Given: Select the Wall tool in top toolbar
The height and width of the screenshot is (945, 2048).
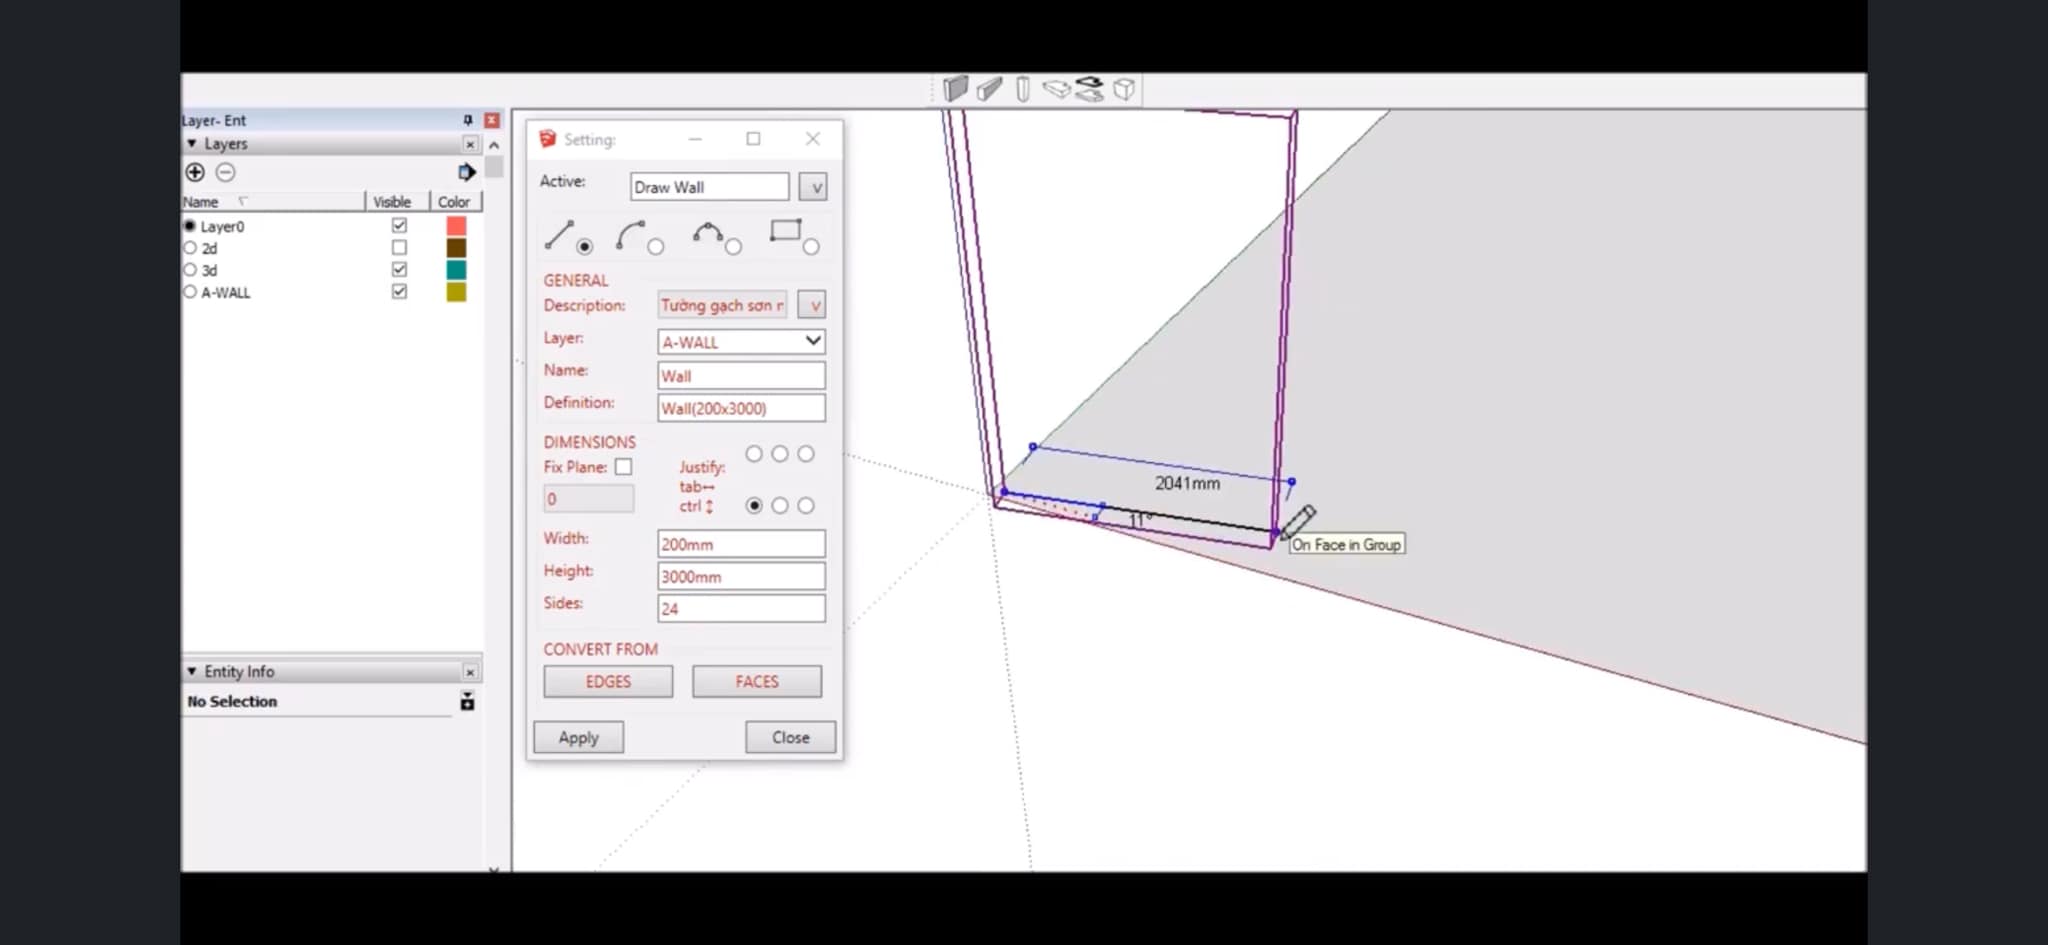Looking at the screenshot, I should [955, 90].
